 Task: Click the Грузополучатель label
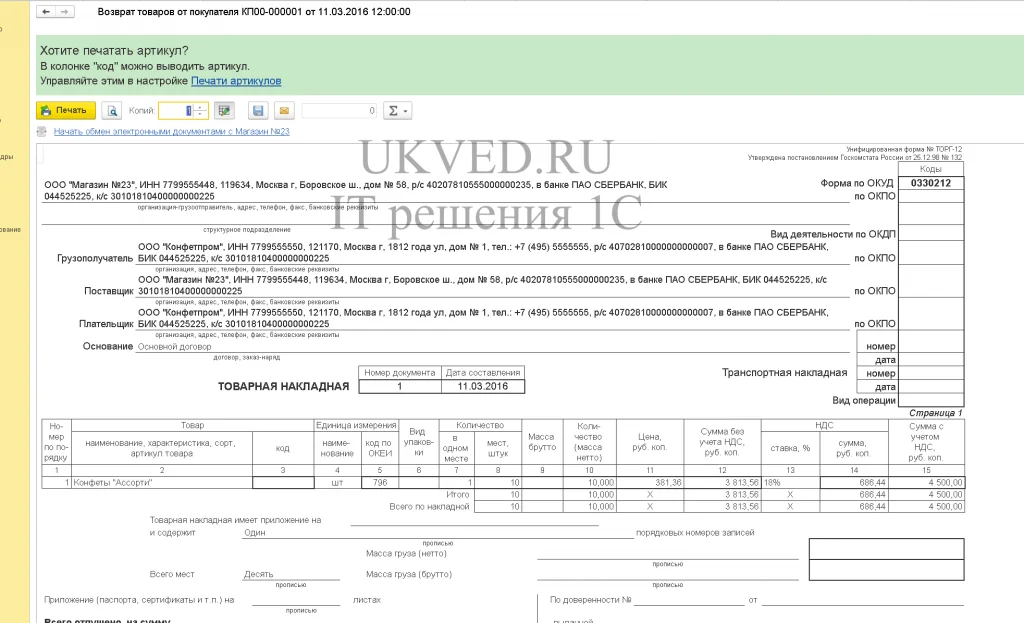click(95, 258)
